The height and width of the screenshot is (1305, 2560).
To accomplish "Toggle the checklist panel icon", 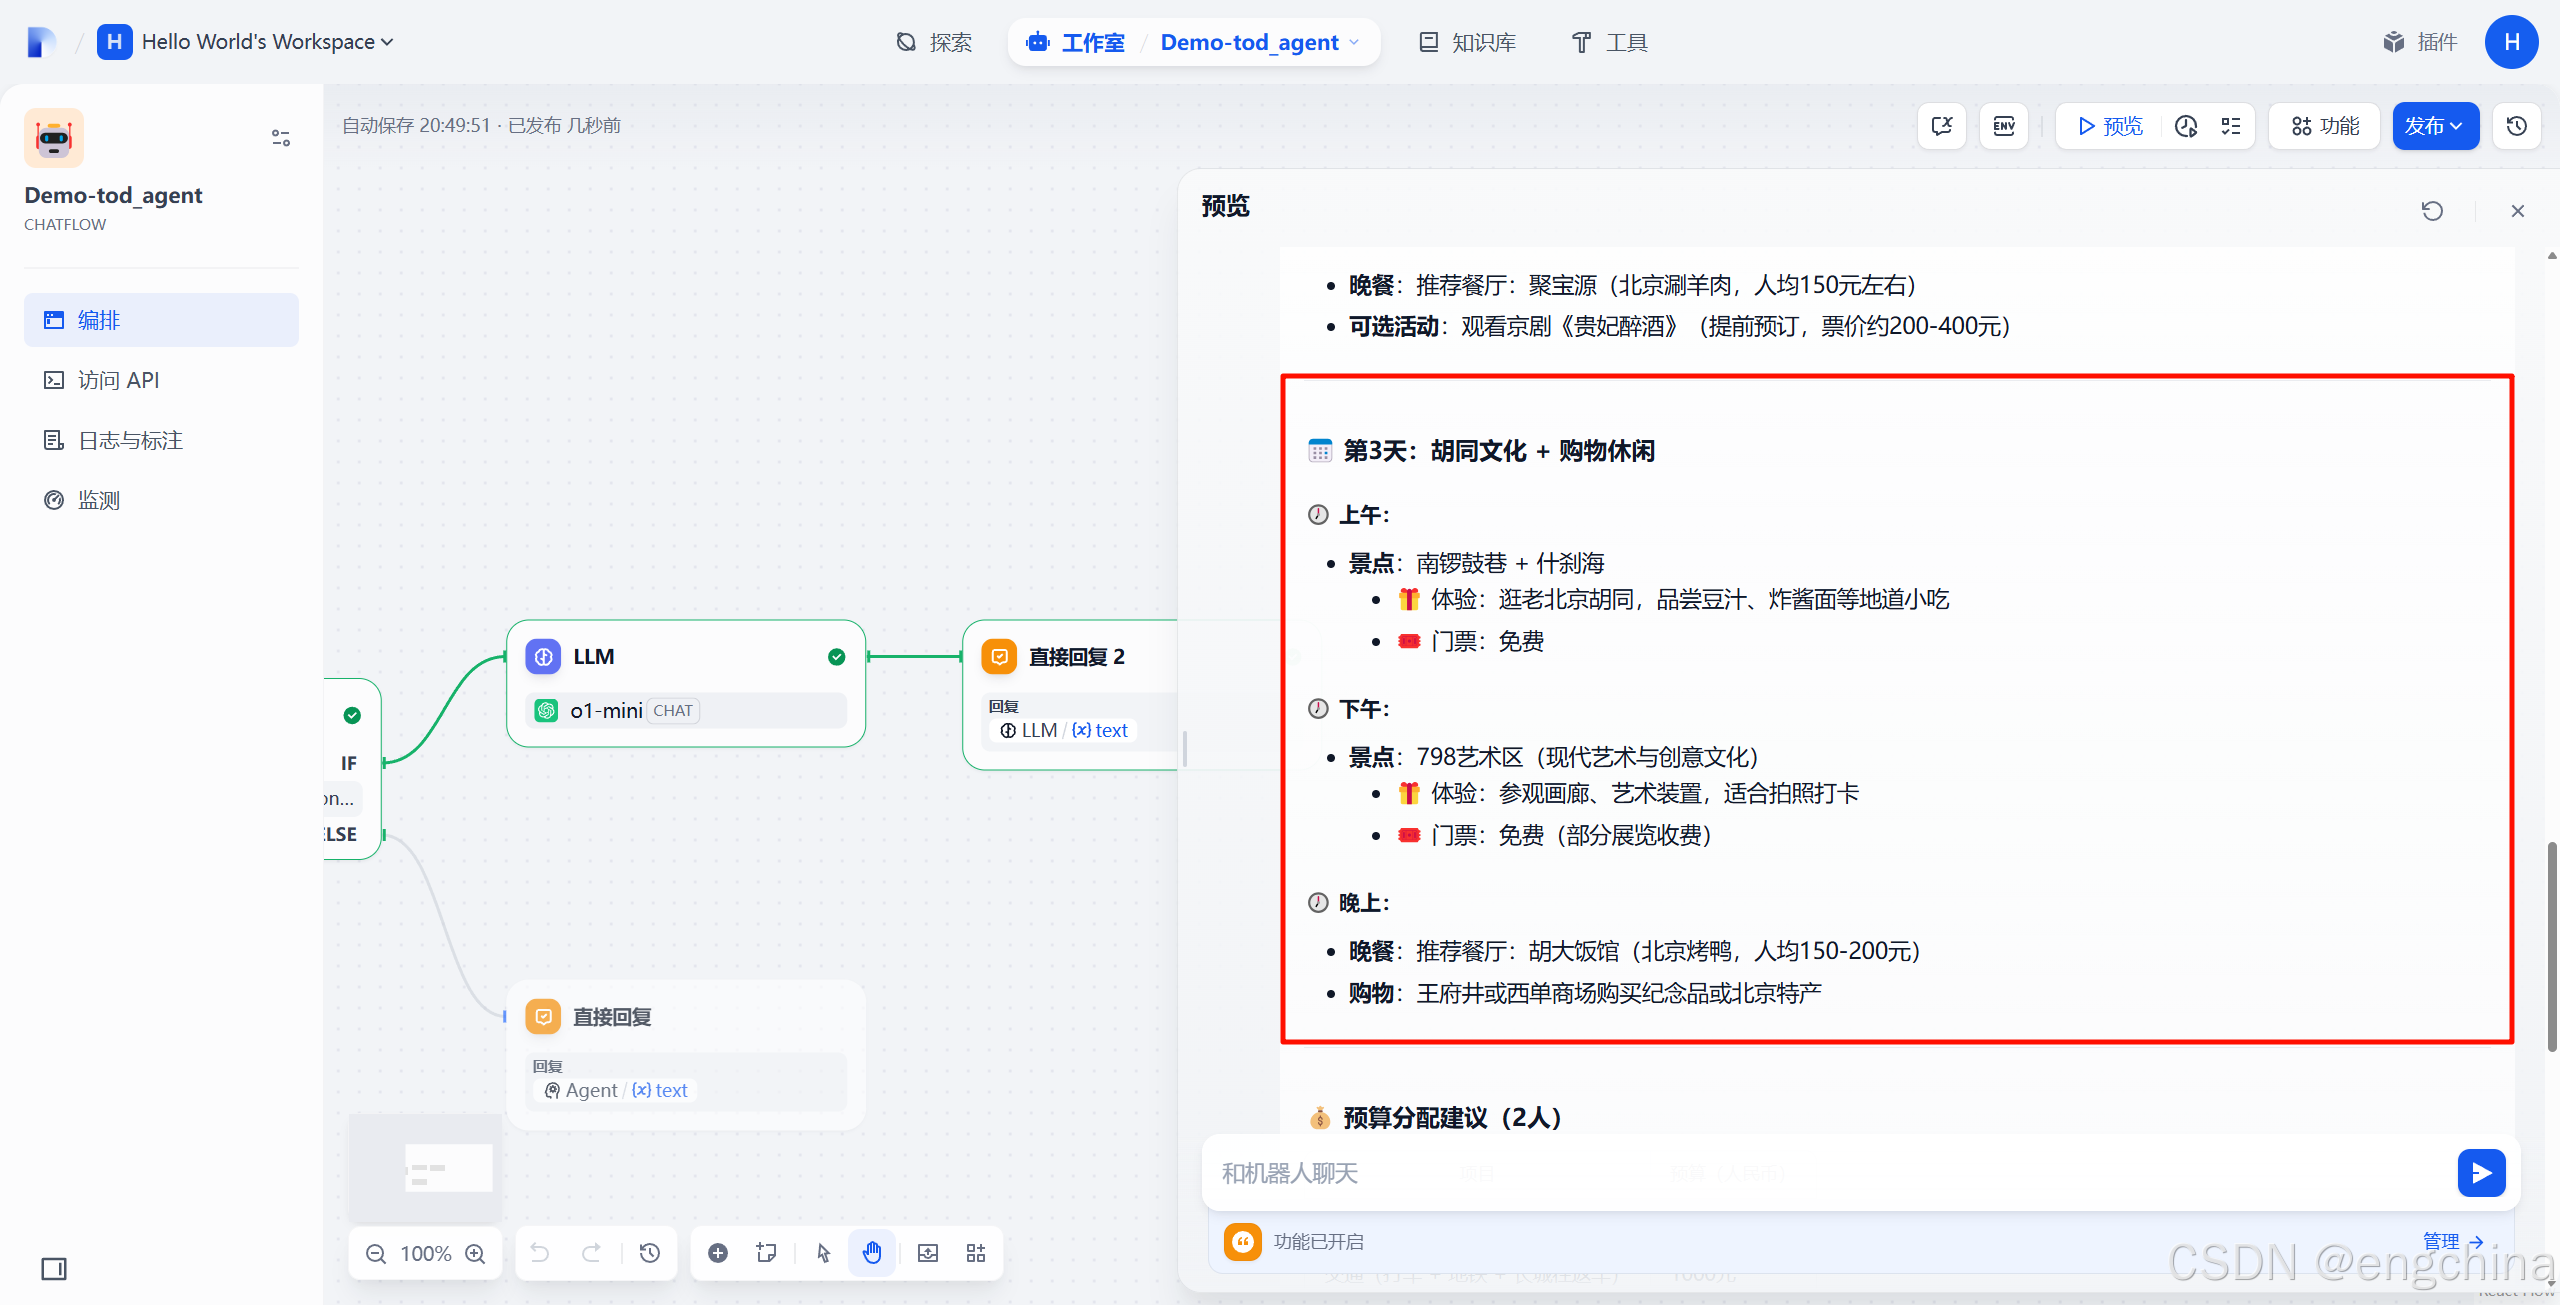I will pos(2231,126).
